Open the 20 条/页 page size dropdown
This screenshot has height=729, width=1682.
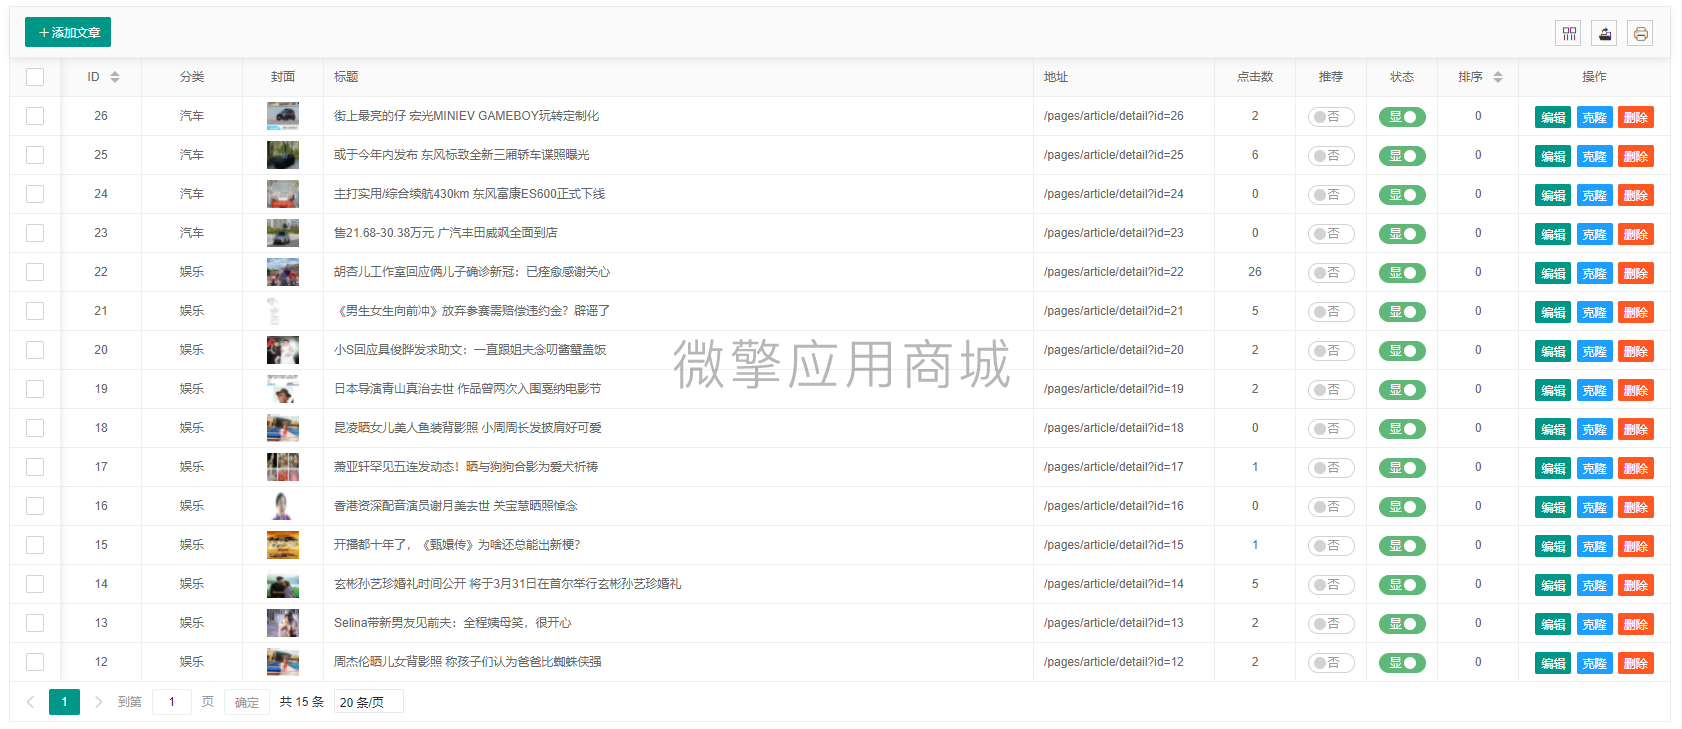(368, 702)
